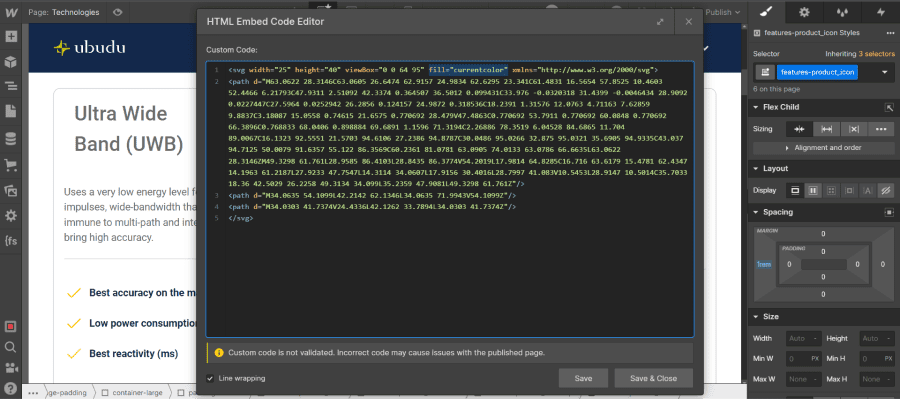Image resolution: width=900 pixels, height=399 pixels.
Task: Open the styles panel three-dot options
Action: 890,33
